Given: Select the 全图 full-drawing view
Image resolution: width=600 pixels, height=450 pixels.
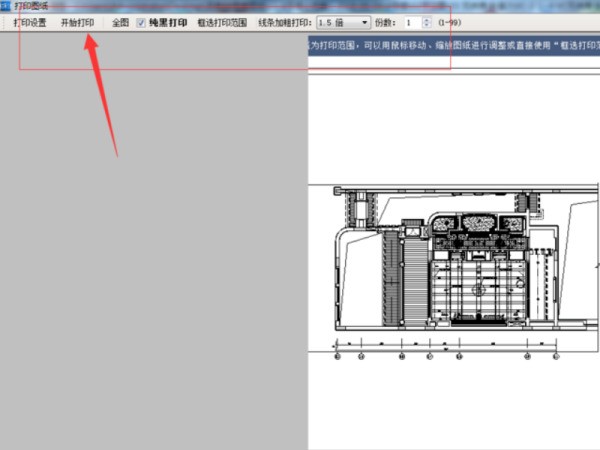Looking at the screenshot, I should click(120, 23).
